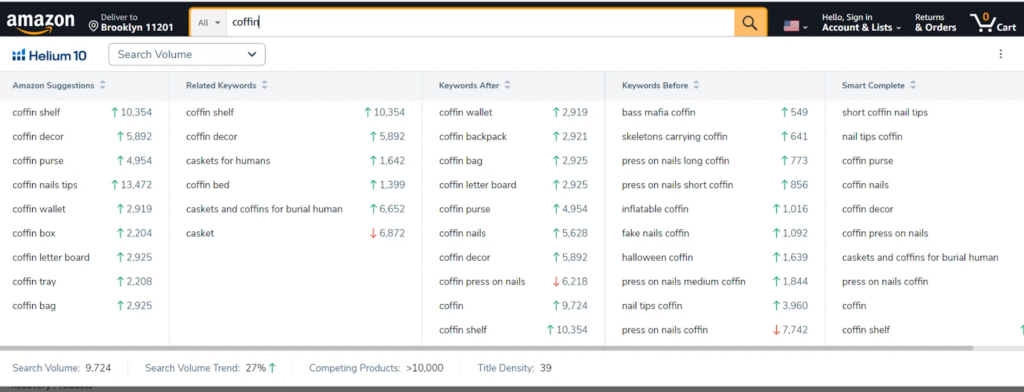
Task: Click the Amazon logo
Action: pos(40,22)
